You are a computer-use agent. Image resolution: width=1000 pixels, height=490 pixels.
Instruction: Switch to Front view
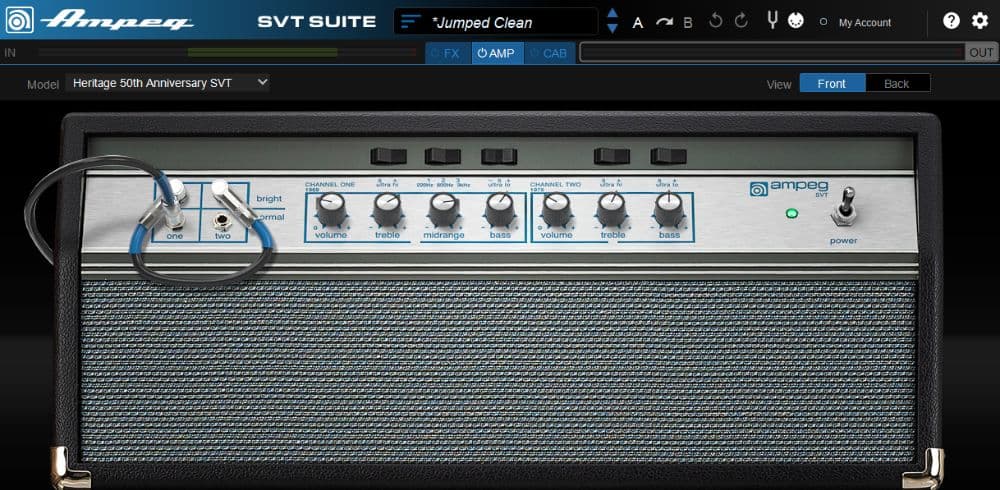832,84
